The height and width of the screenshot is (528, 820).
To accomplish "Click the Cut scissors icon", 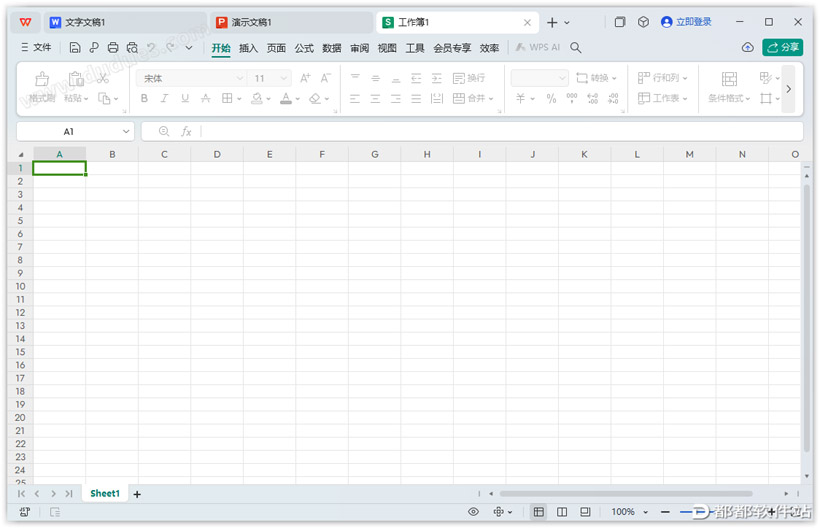I will [x=103, y=78].
